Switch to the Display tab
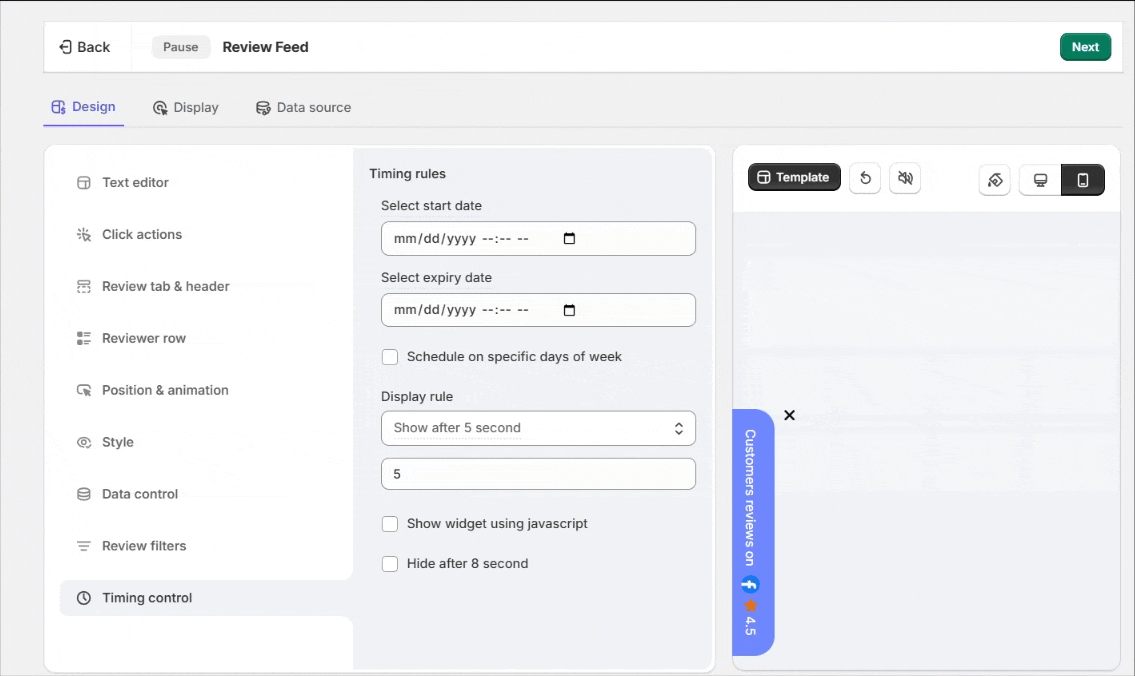The height and width of the screenshot is (676, 1135). [x=186, y=108]
